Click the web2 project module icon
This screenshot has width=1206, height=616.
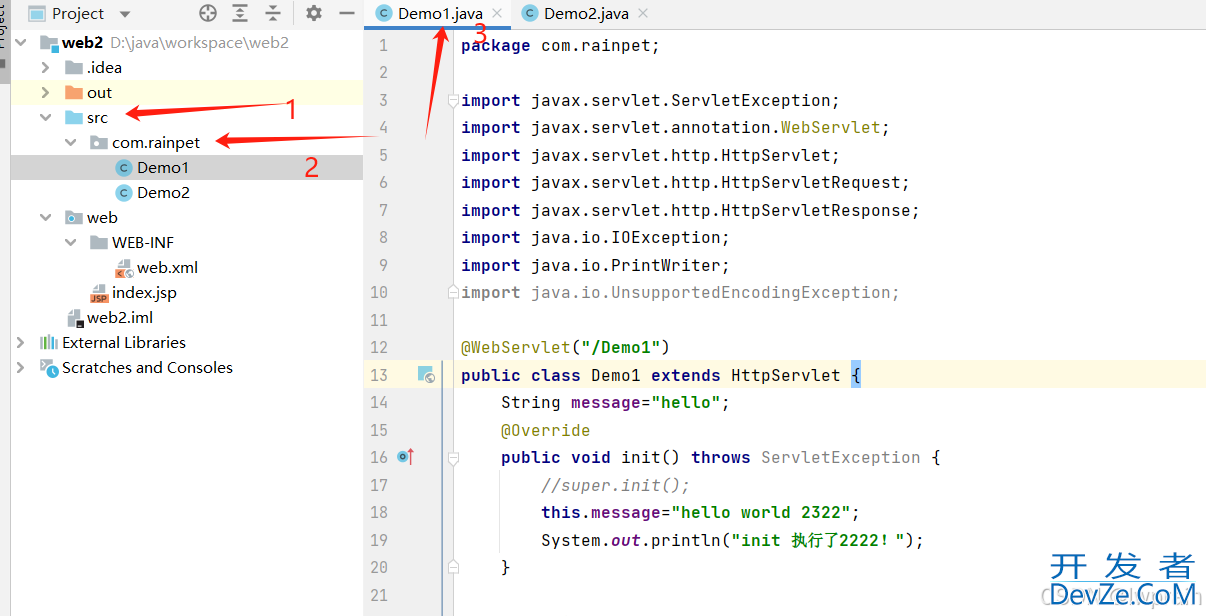coord(49,43)
